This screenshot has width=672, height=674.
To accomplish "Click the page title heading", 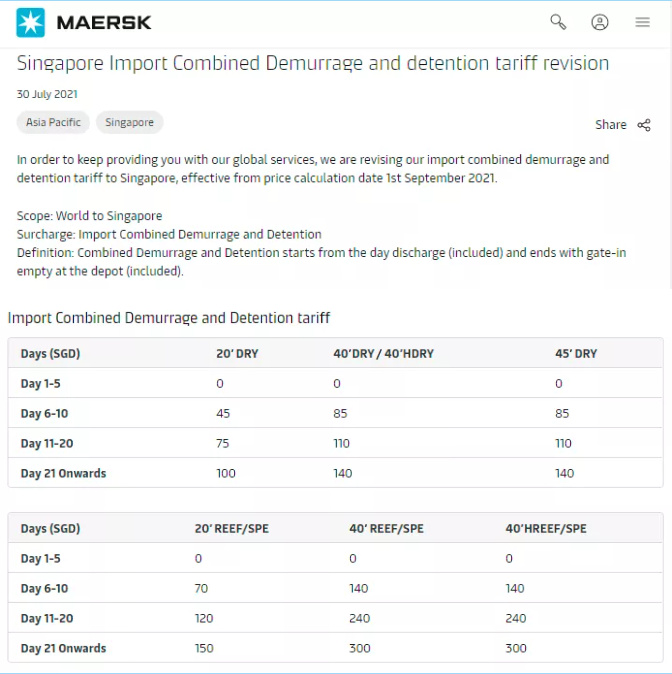I will (x=313, y=63).
